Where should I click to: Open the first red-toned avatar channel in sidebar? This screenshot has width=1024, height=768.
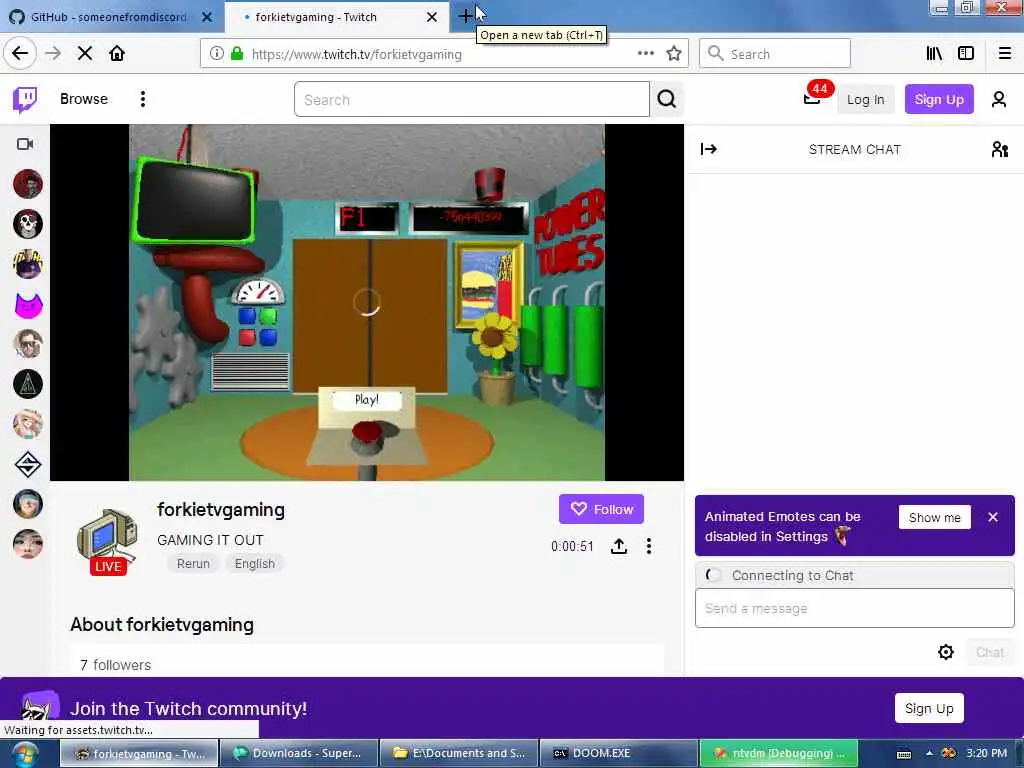[x=27, y=184]
